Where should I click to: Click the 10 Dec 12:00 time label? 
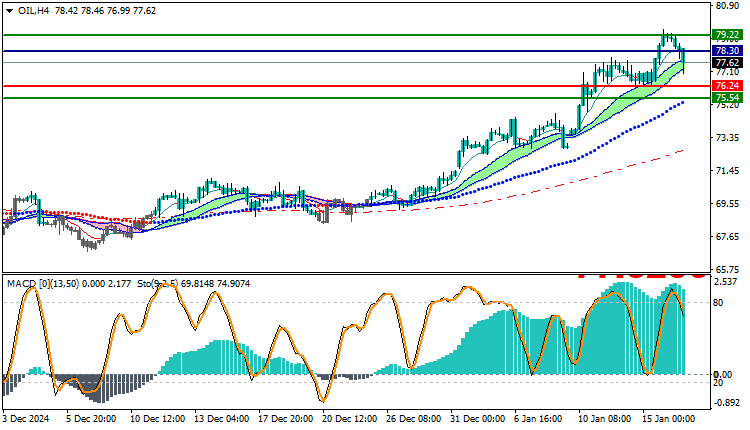pos(157,419)
